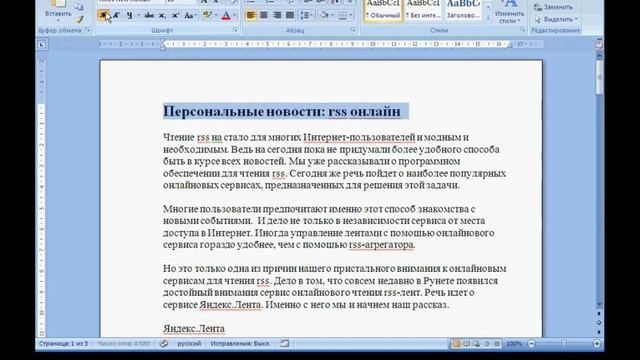Click the Select Browse Object button

pos(599,322)
